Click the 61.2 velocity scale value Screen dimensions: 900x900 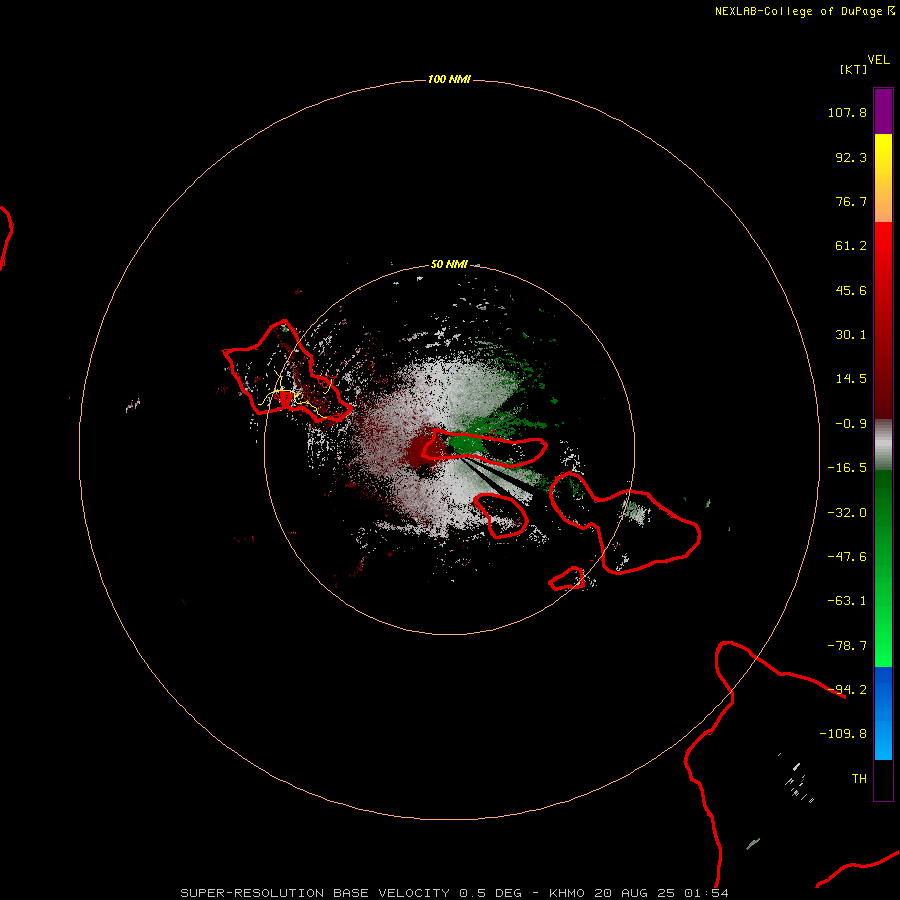(851, 246)
